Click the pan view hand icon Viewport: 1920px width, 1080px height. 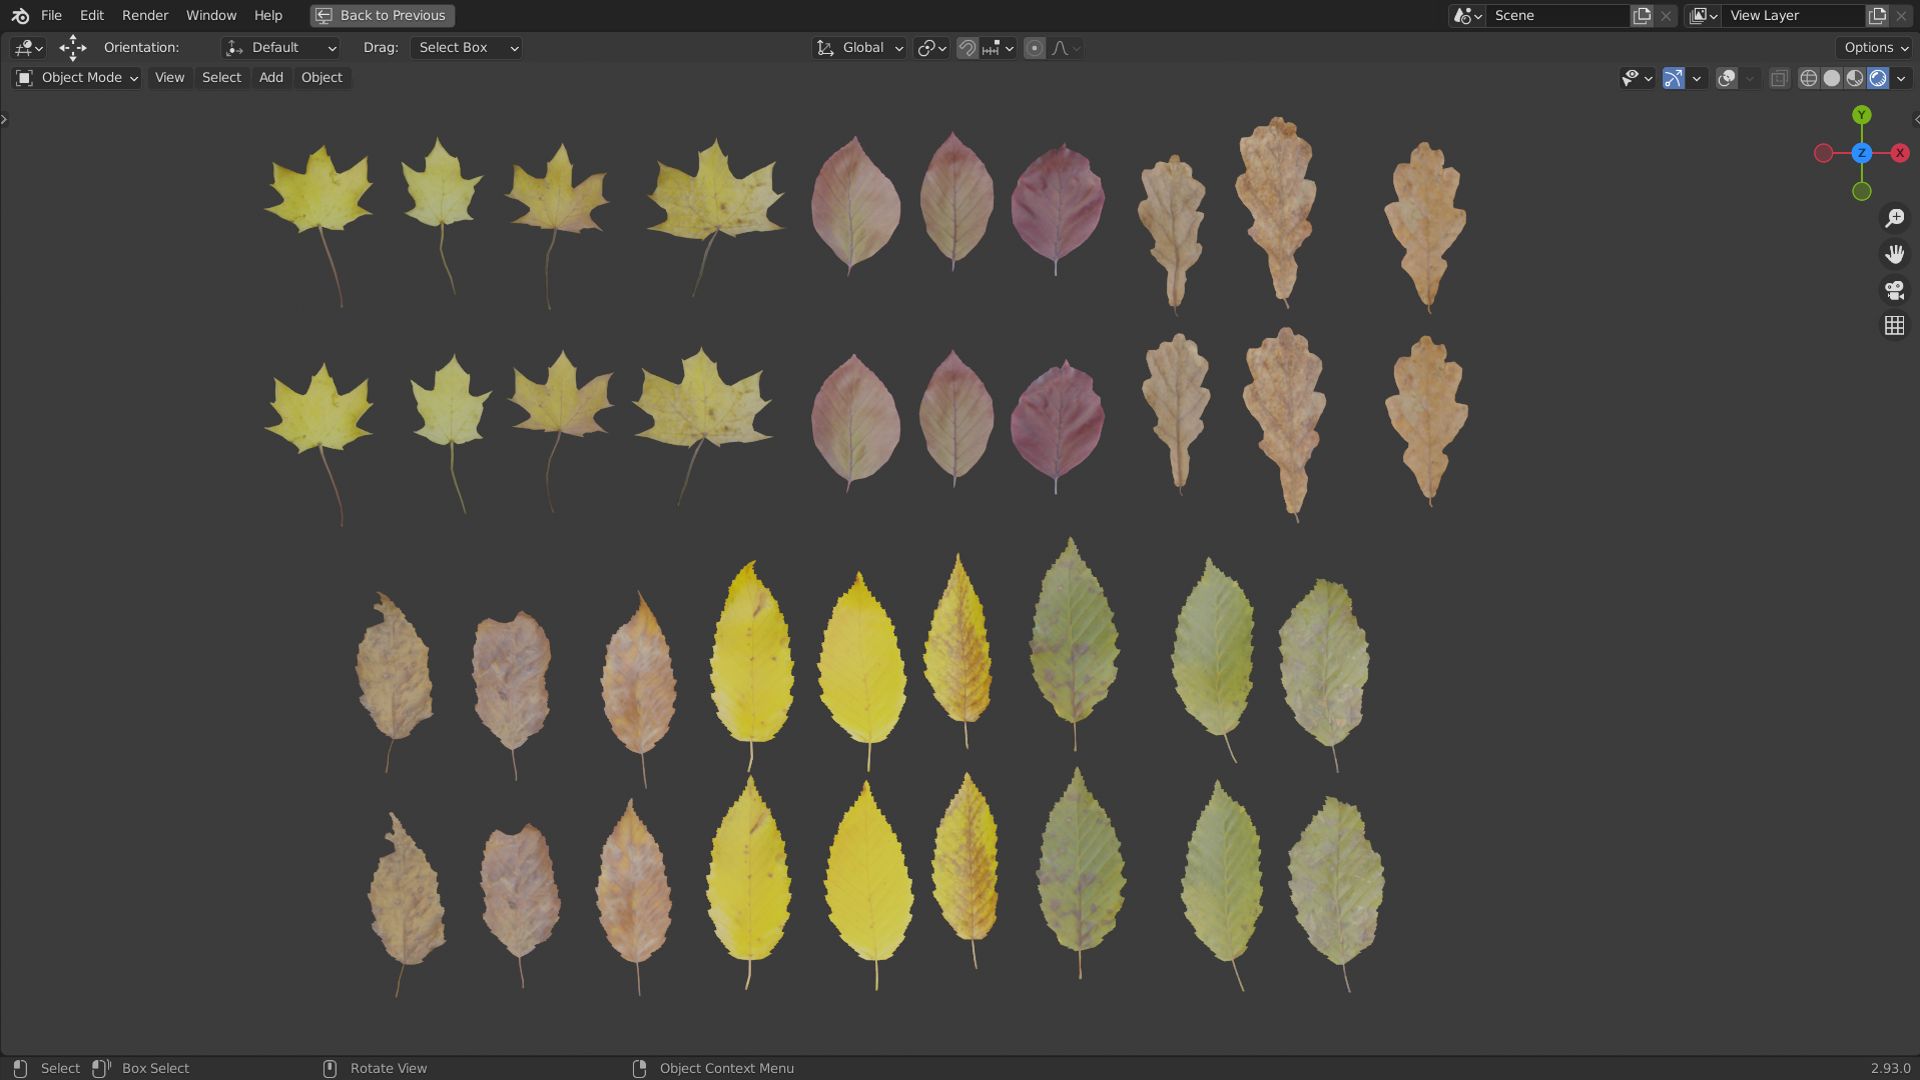point(1894,254)
